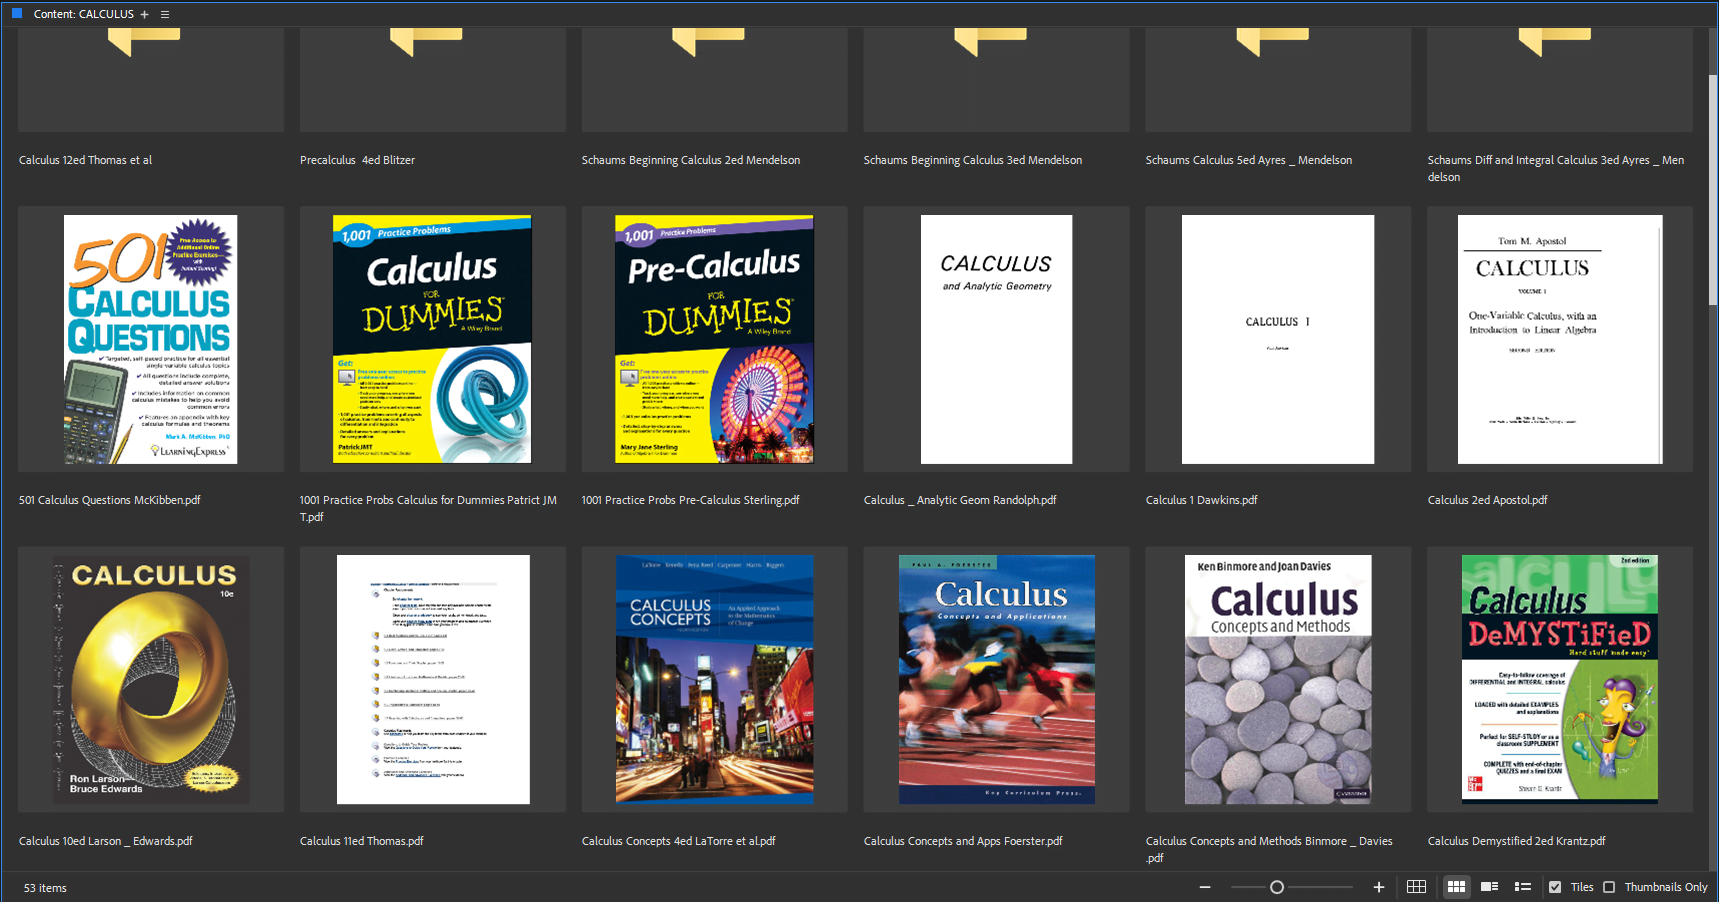Select the Precalculus 4ed Blitzer folder
The image size is (1719, 902).
tap(432, 80)
